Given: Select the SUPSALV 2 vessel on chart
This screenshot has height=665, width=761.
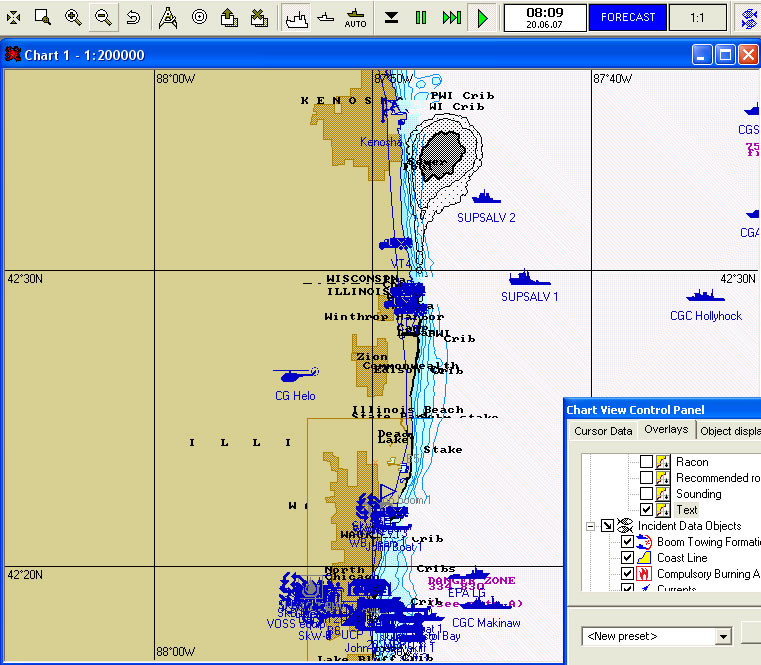Looking at the screenshot, I should 486,198.
